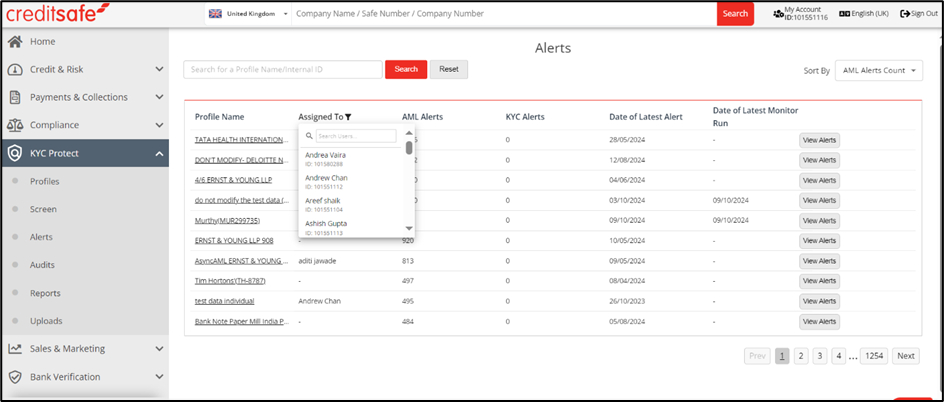Click the magnifier icon in user search

[x=309, y=136]
